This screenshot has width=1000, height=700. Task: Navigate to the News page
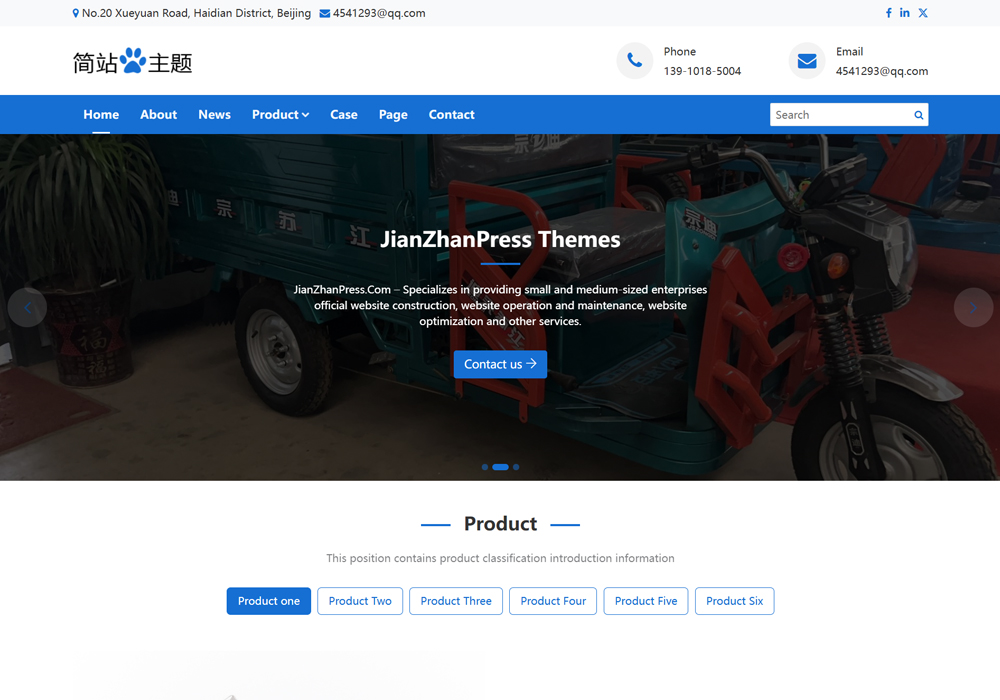[214, 115]
